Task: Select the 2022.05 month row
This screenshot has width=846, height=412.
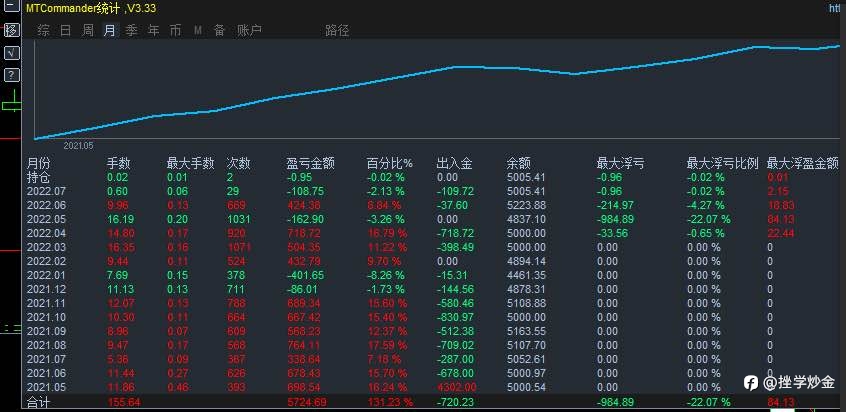Action: click(x=433, y=219)
